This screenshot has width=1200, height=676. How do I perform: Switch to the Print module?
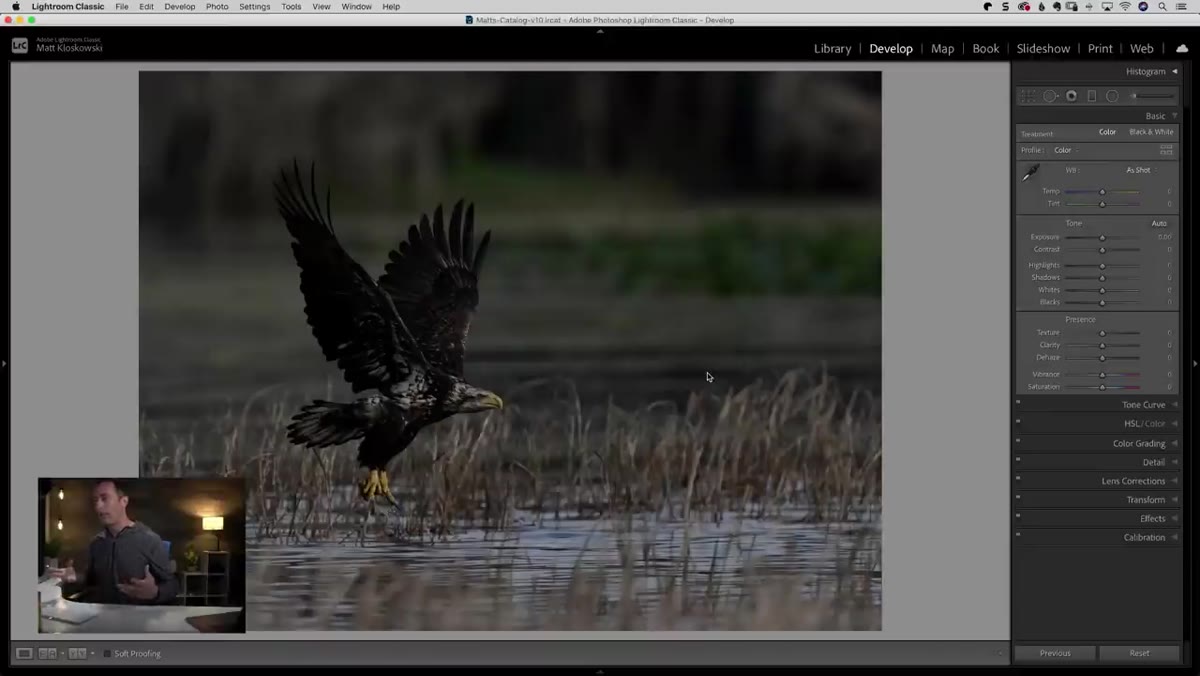1100,48
